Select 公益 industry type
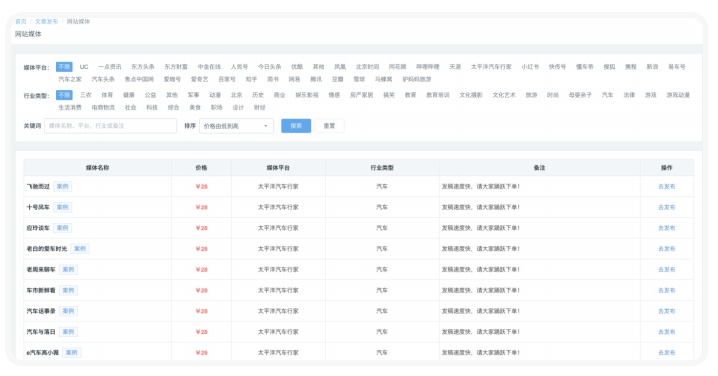718x376 pixels. pos(150,95)
